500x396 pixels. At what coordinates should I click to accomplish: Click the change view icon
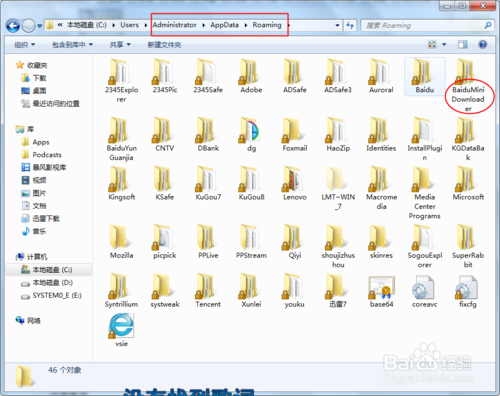(432, 44)
